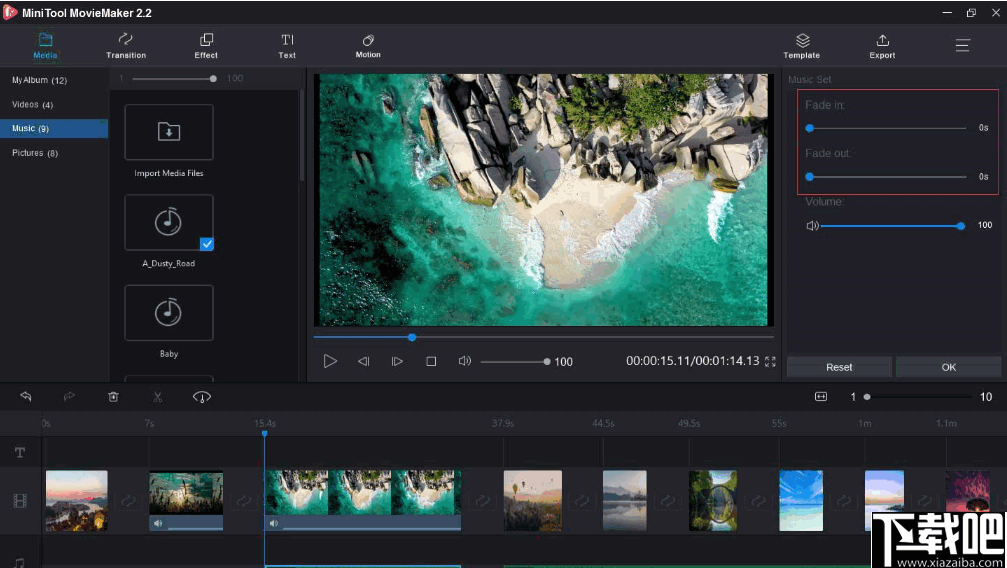Play the preview video
Viewport: 1007px width, 568px height.
click(x=330, y=361)
